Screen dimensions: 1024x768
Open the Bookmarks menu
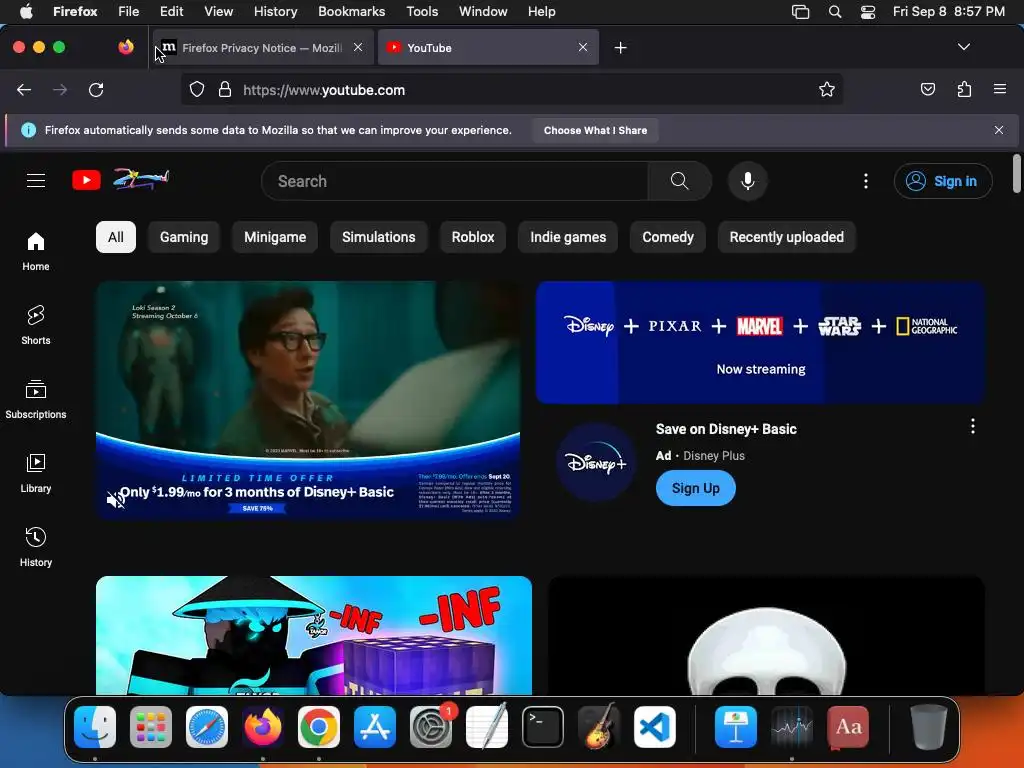pyautogui.click(x=351, y=11)
